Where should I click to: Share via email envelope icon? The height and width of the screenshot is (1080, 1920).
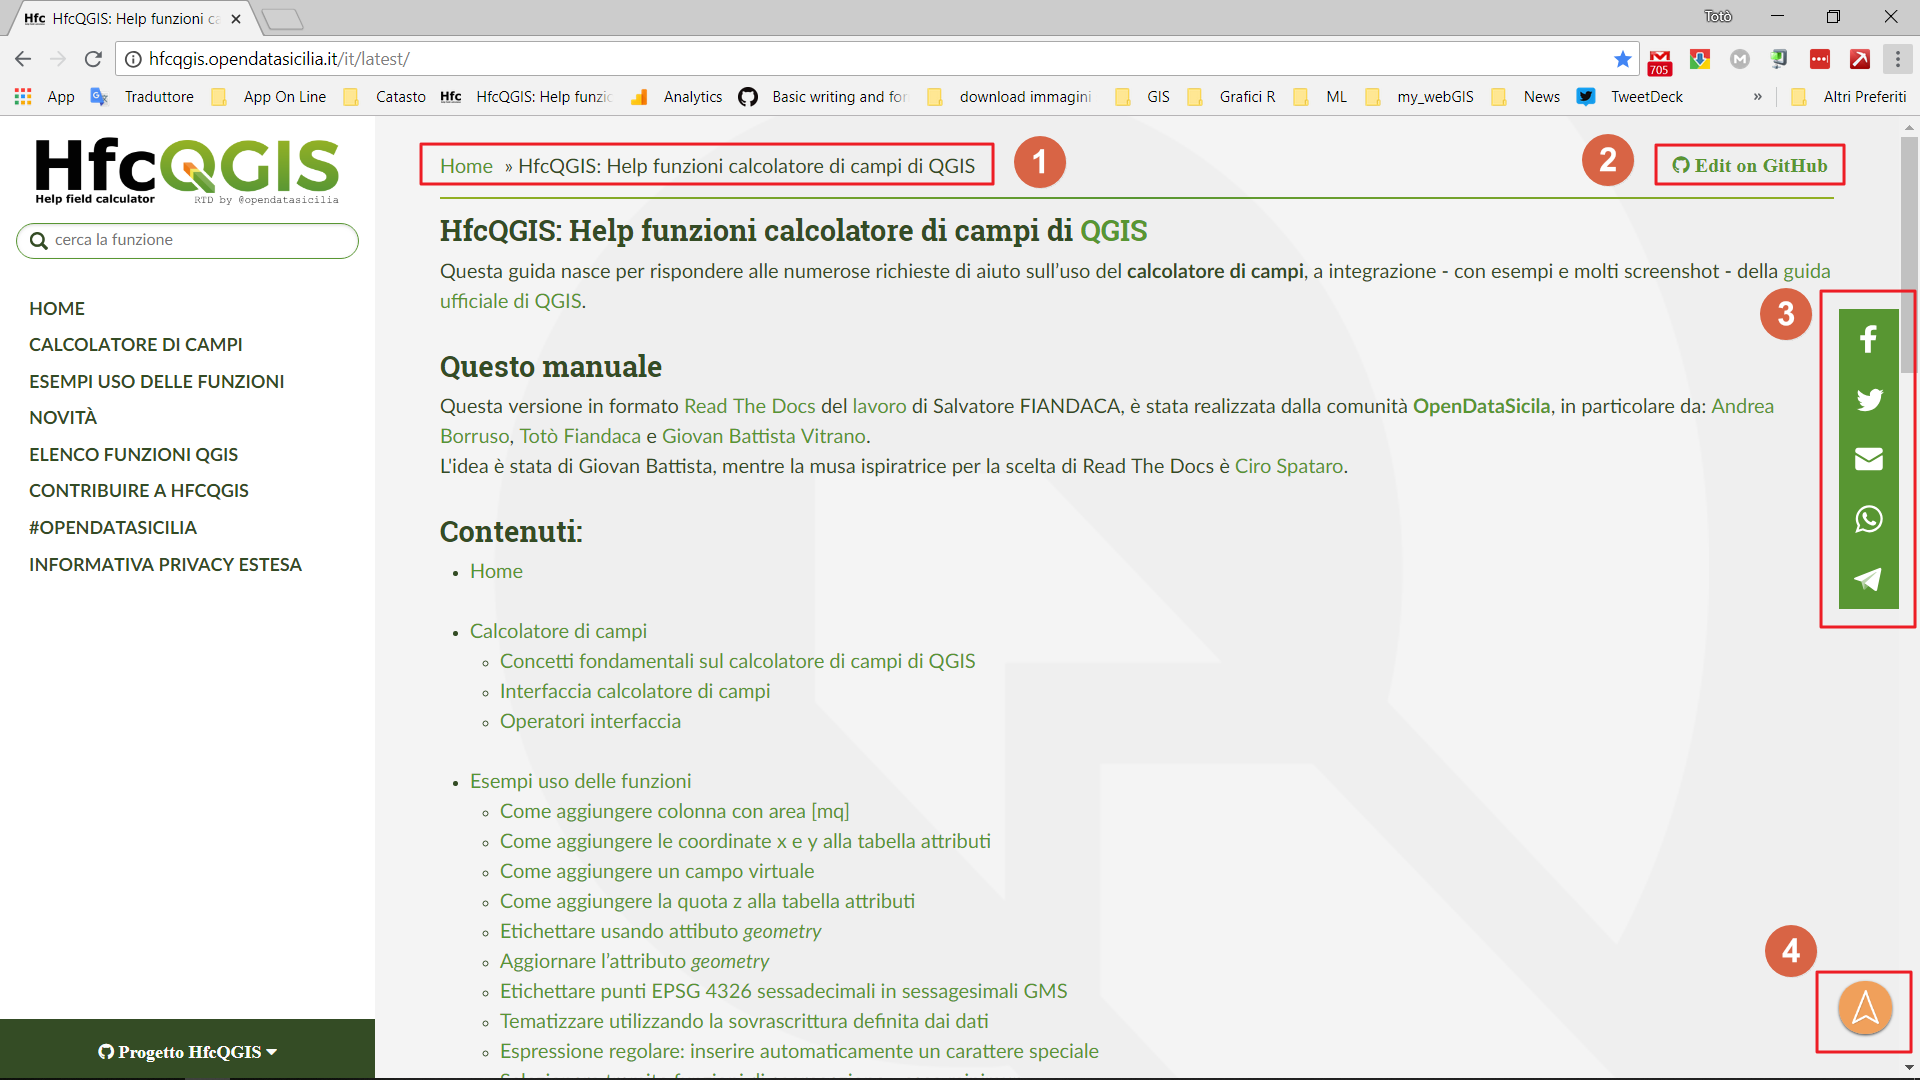pos(1868,459)
